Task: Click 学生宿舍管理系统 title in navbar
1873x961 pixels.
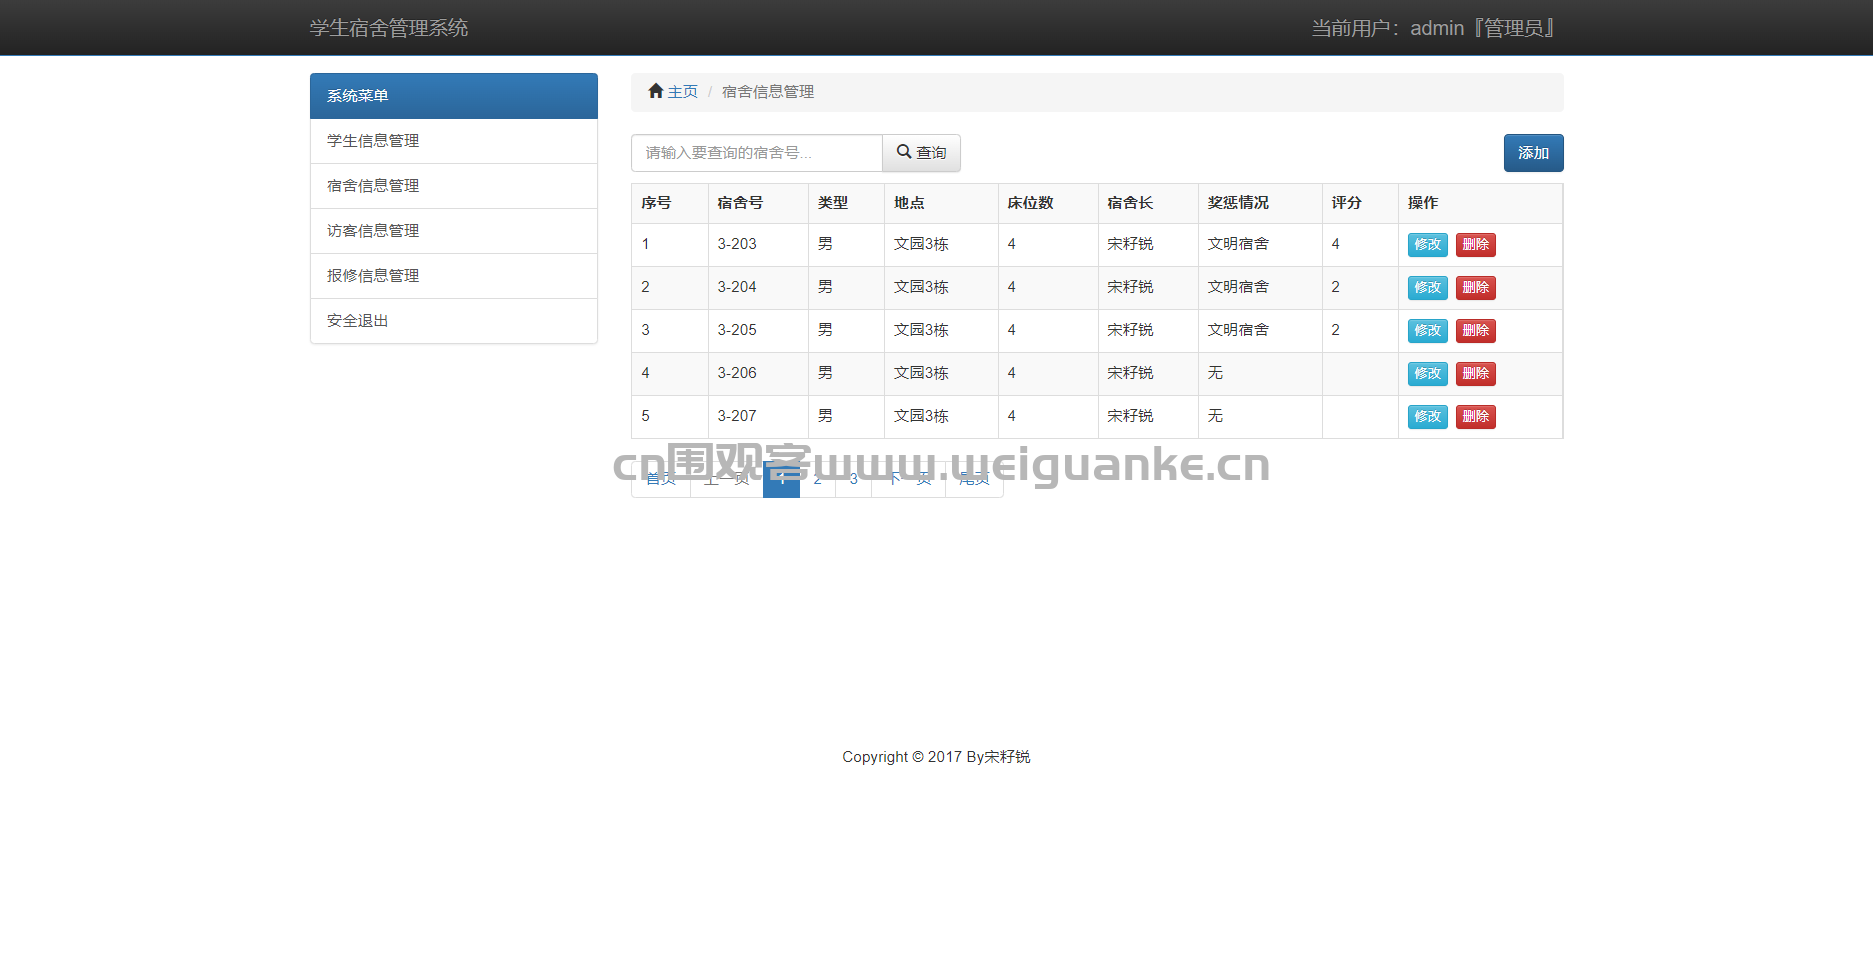Action: pyautogui.click(x=389, y=28)
